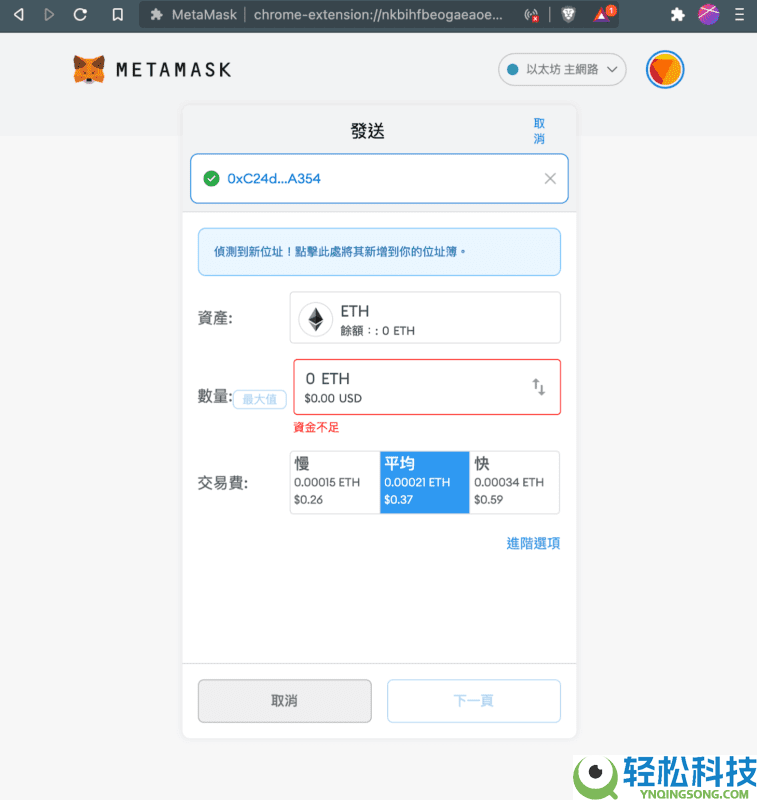Reload the page with the refresh icon
The image size is (757, 800).
tap(80, 14)
